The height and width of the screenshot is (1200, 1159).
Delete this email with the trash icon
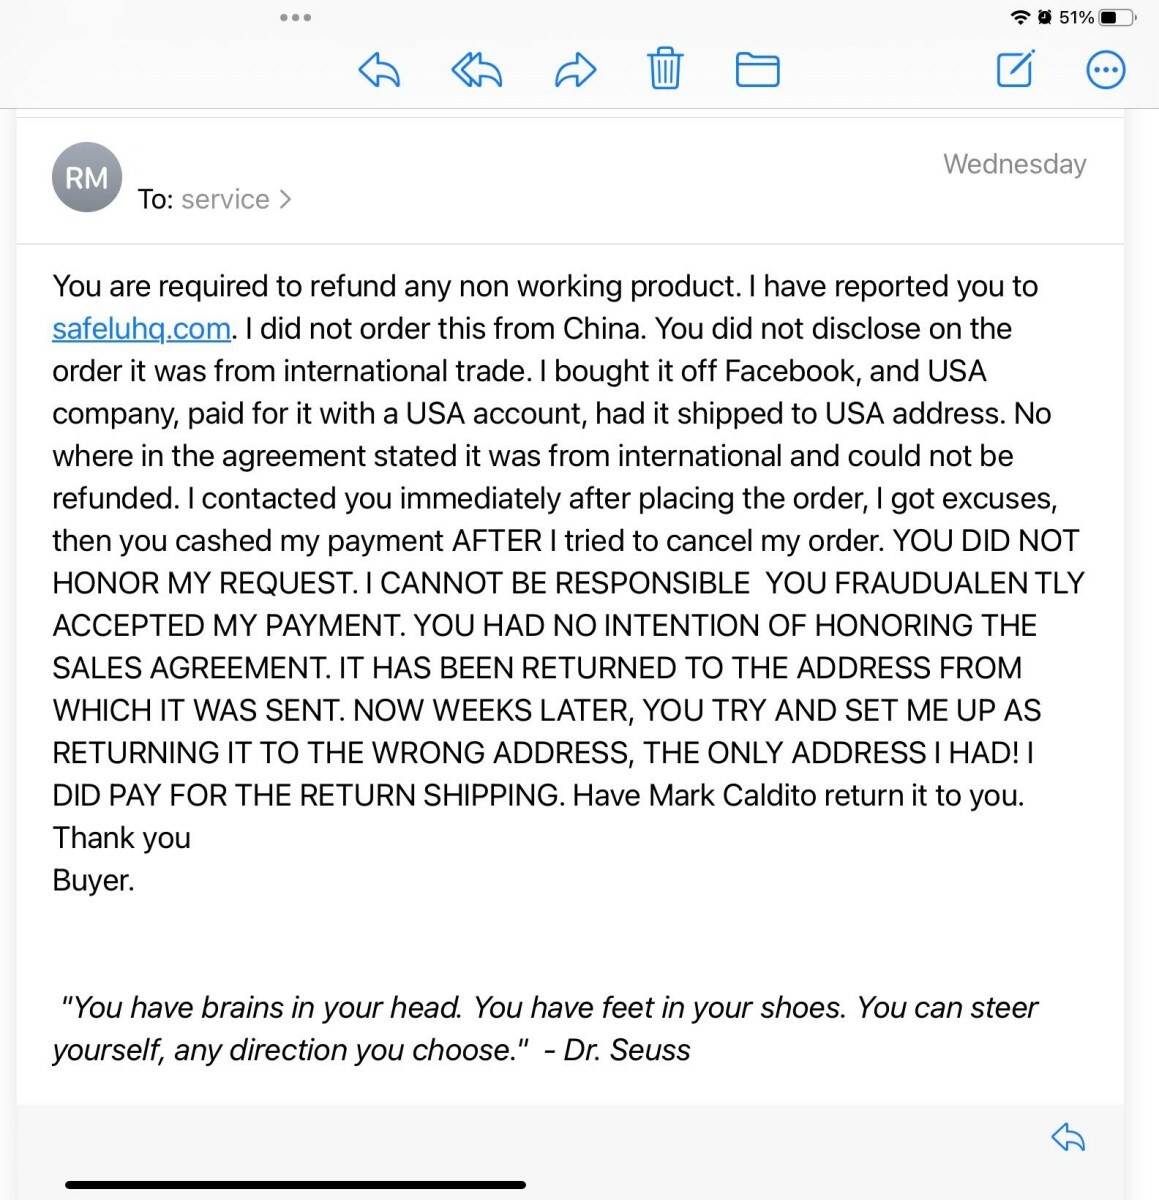click(x=665, y=69)
